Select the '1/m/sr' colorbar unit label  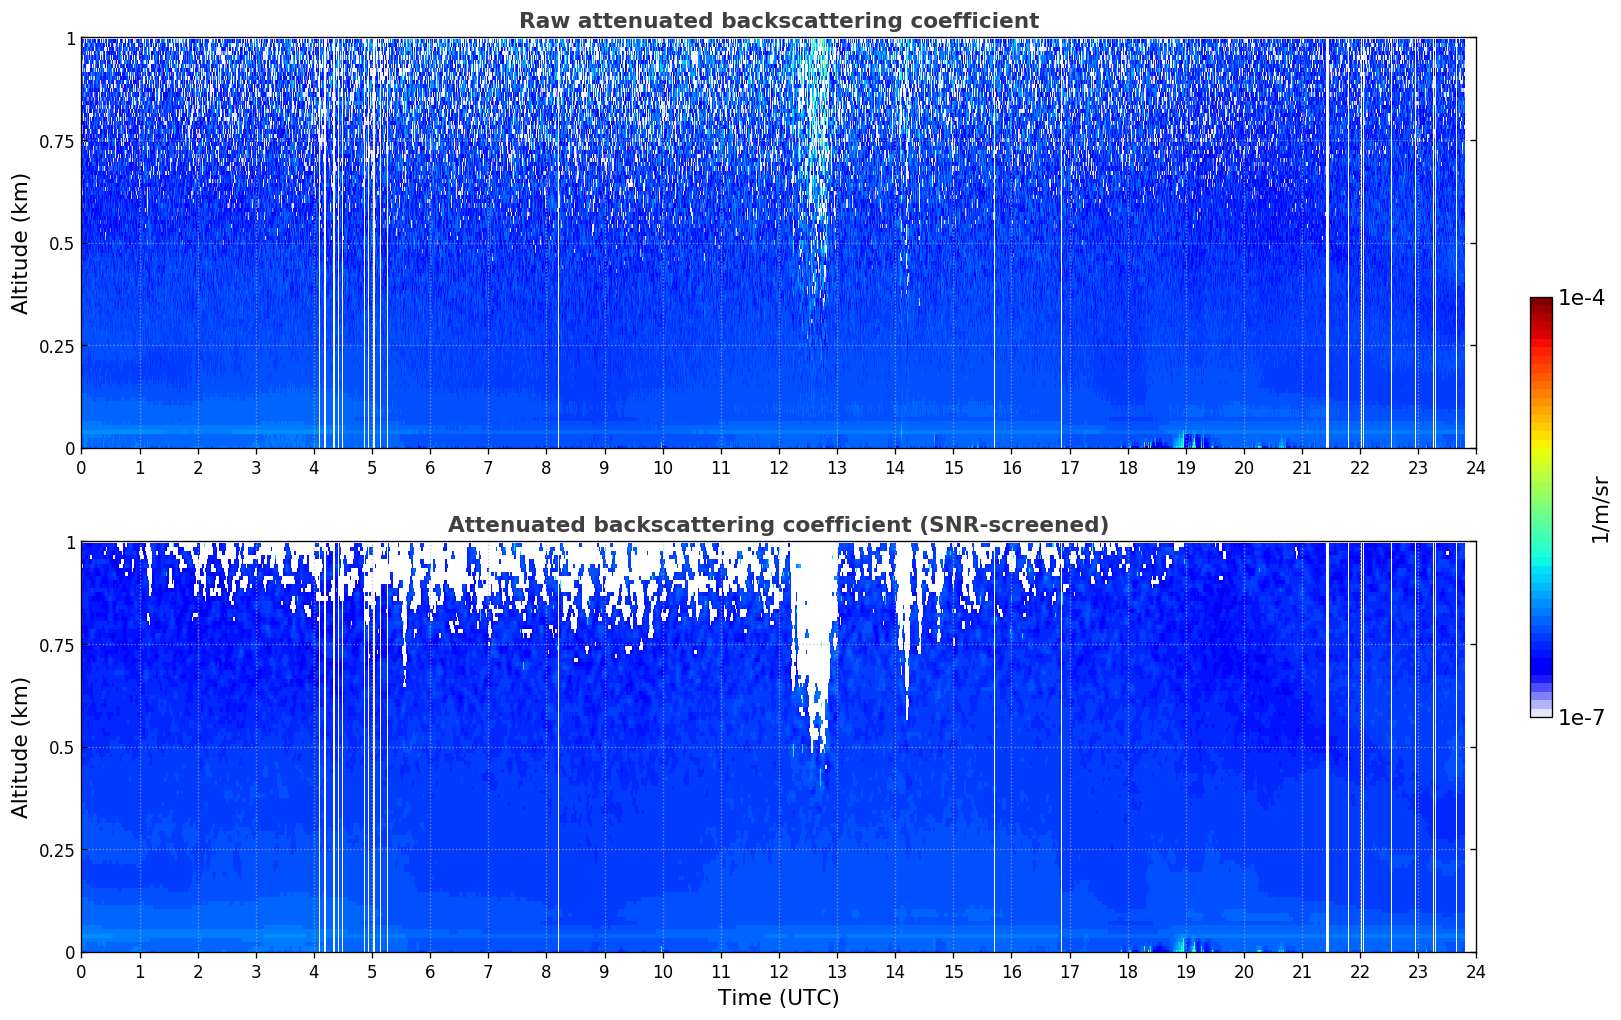pyautogui.click(x=1600, y=508)
